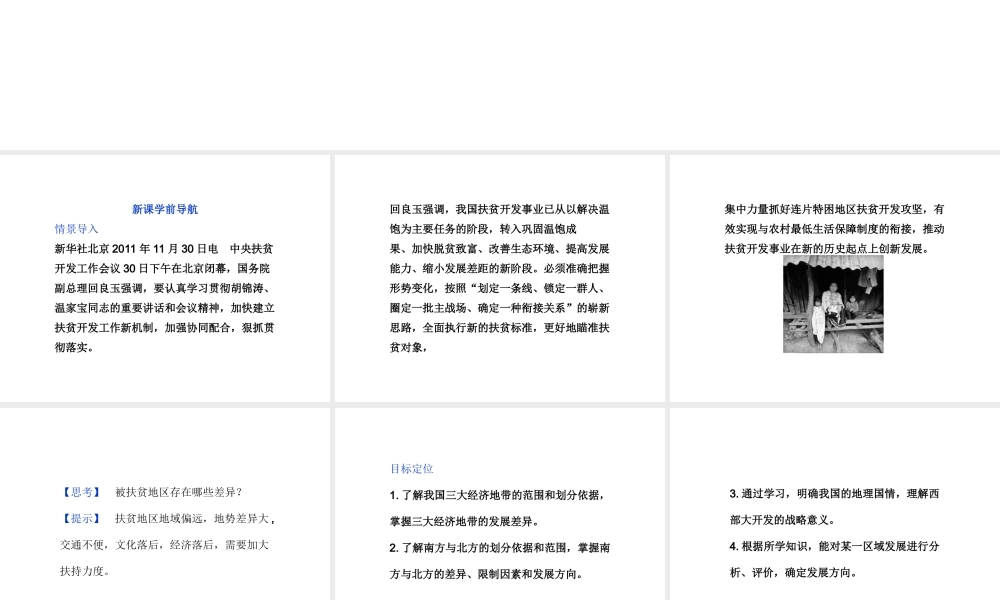This screenshot has height=600, width=1000.
Task: Select the slide with items 3 and 4
Action: coord(833,502)
